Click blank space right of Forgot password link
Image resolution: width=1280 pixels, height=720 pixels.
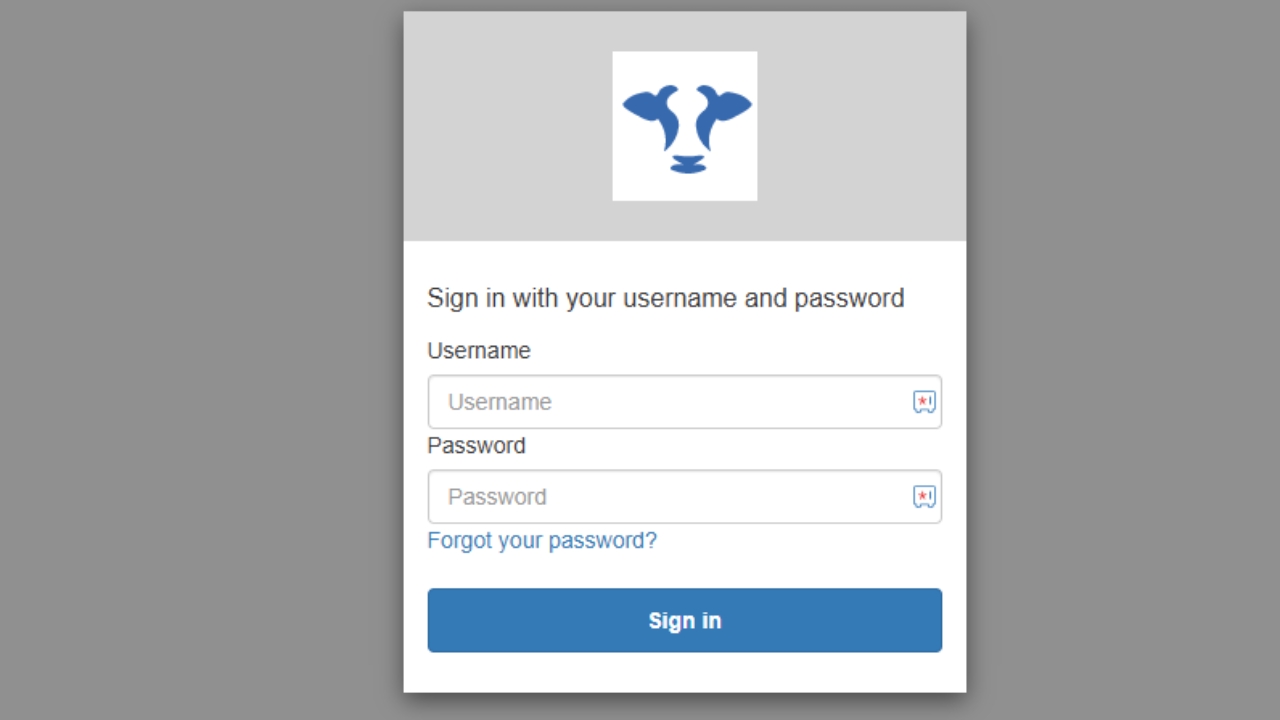tap(800, 541)
